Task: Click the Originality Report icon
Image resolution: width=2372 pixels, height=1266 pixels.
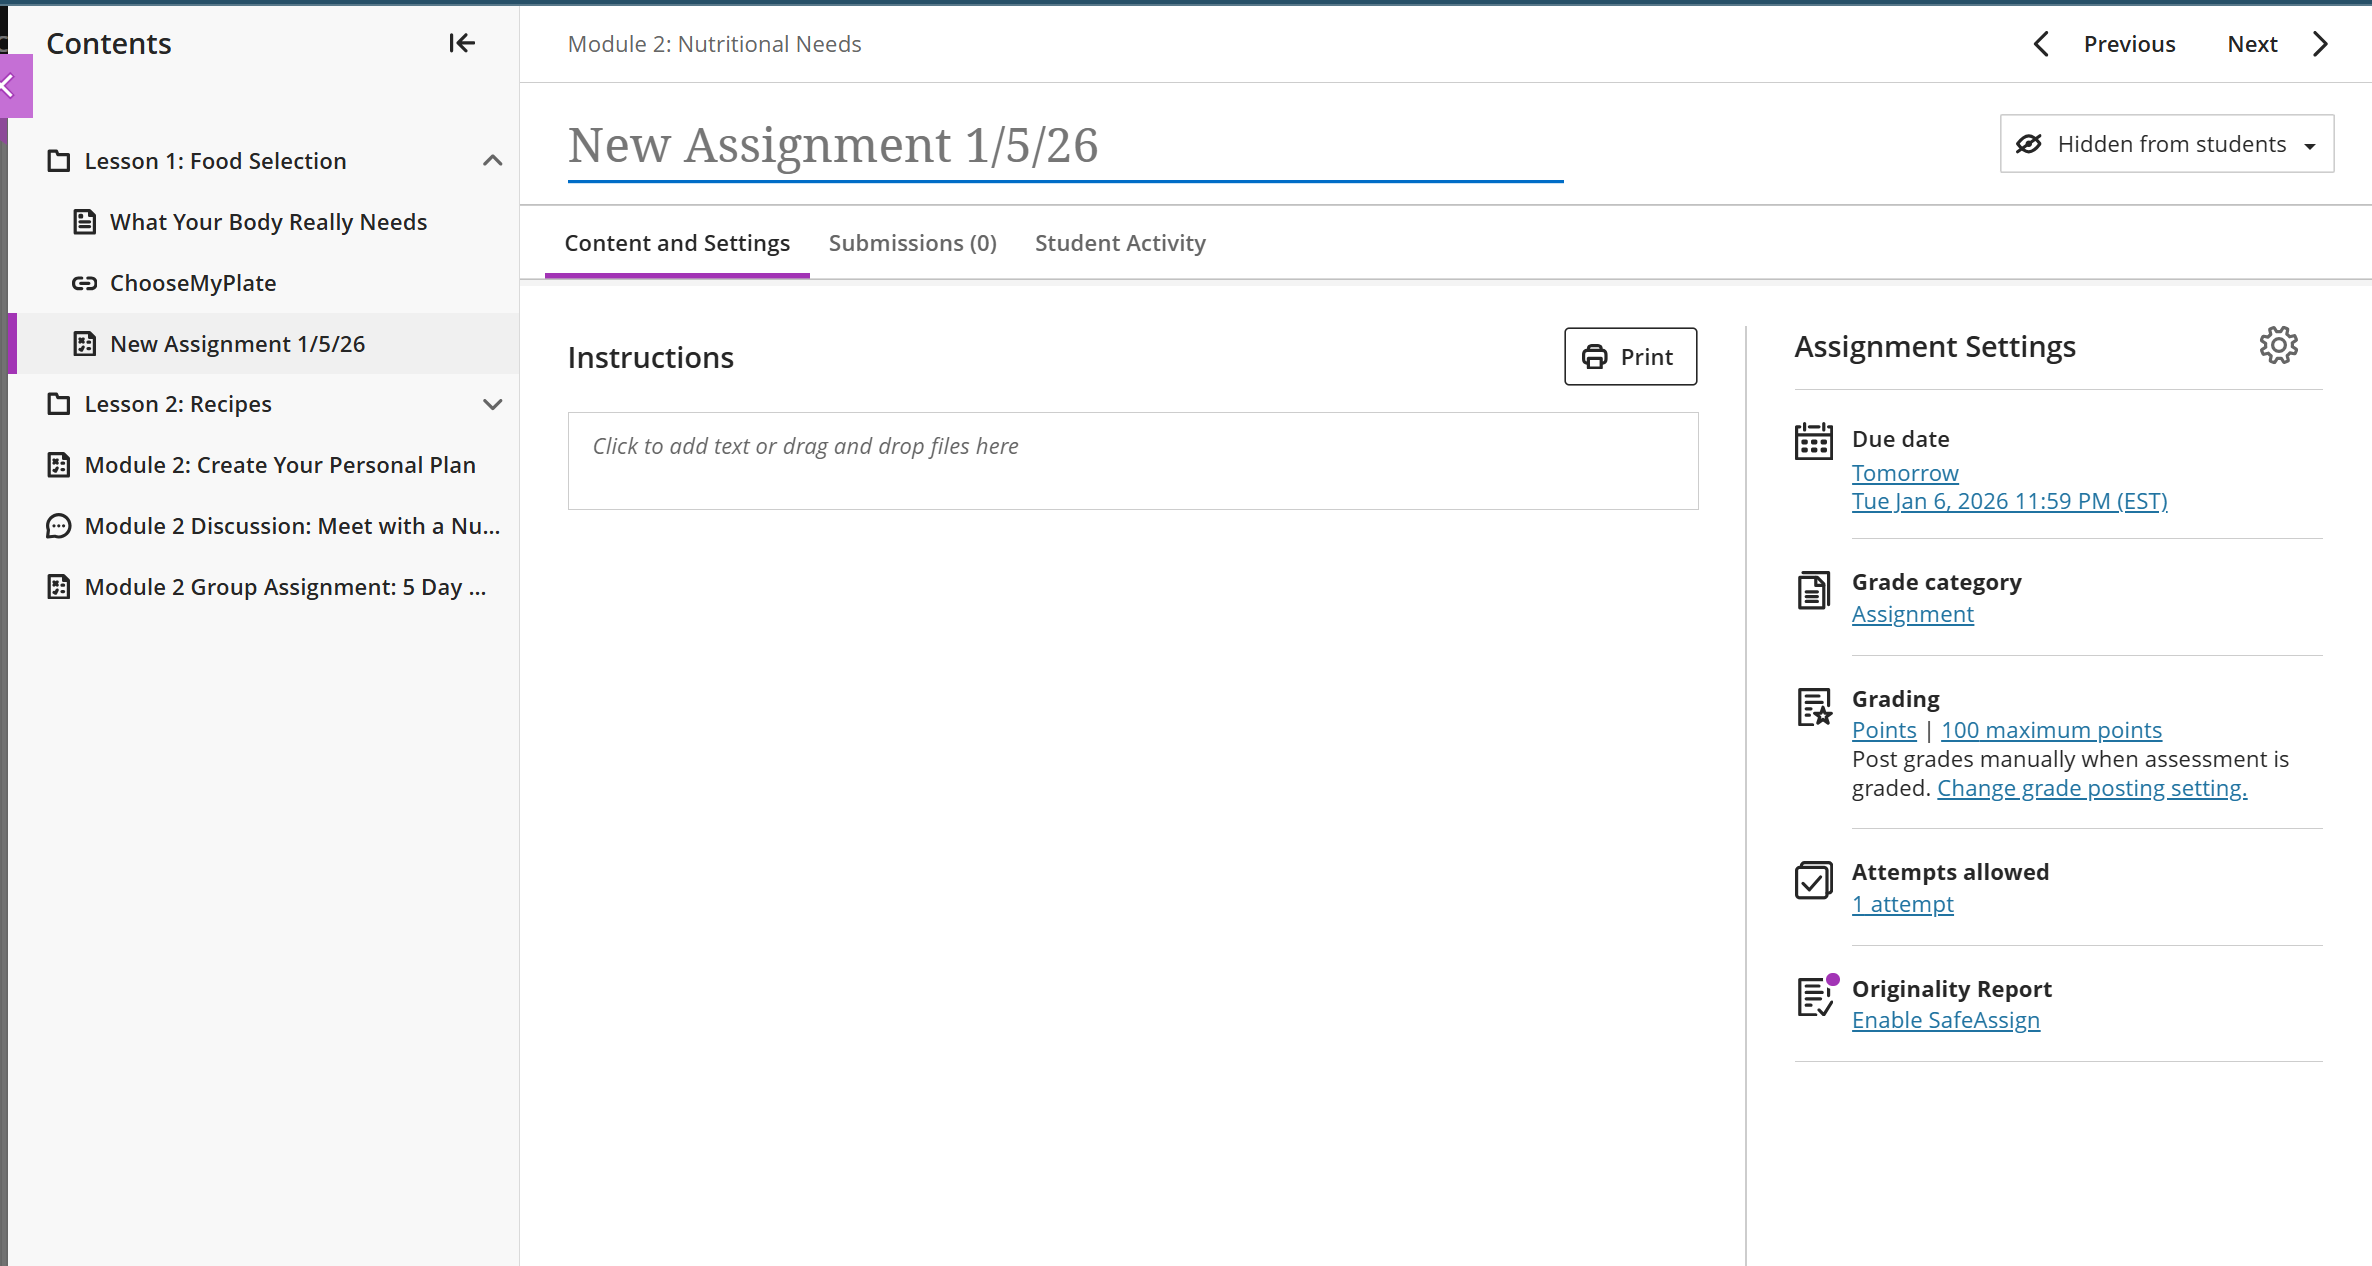Action: (x=1816, y=995)
